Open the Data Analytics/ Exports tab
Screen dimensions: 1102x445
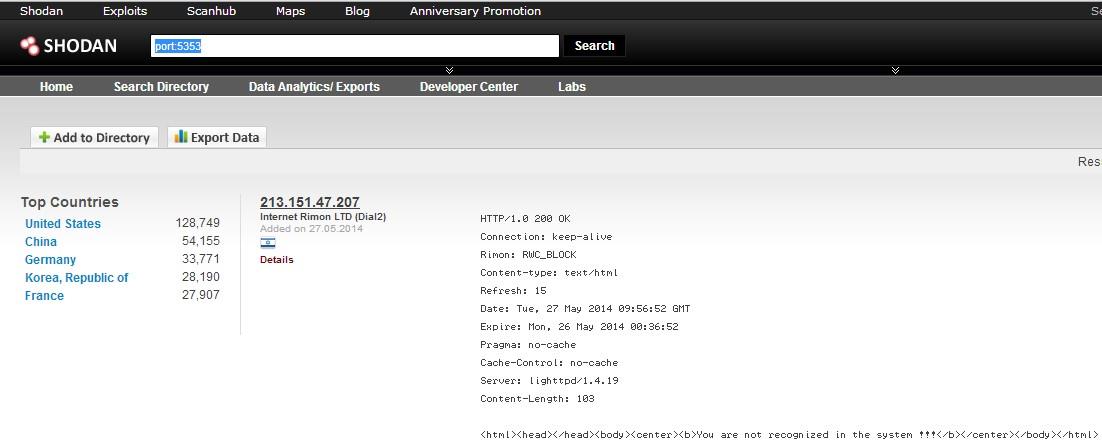[x=314, y=87]
